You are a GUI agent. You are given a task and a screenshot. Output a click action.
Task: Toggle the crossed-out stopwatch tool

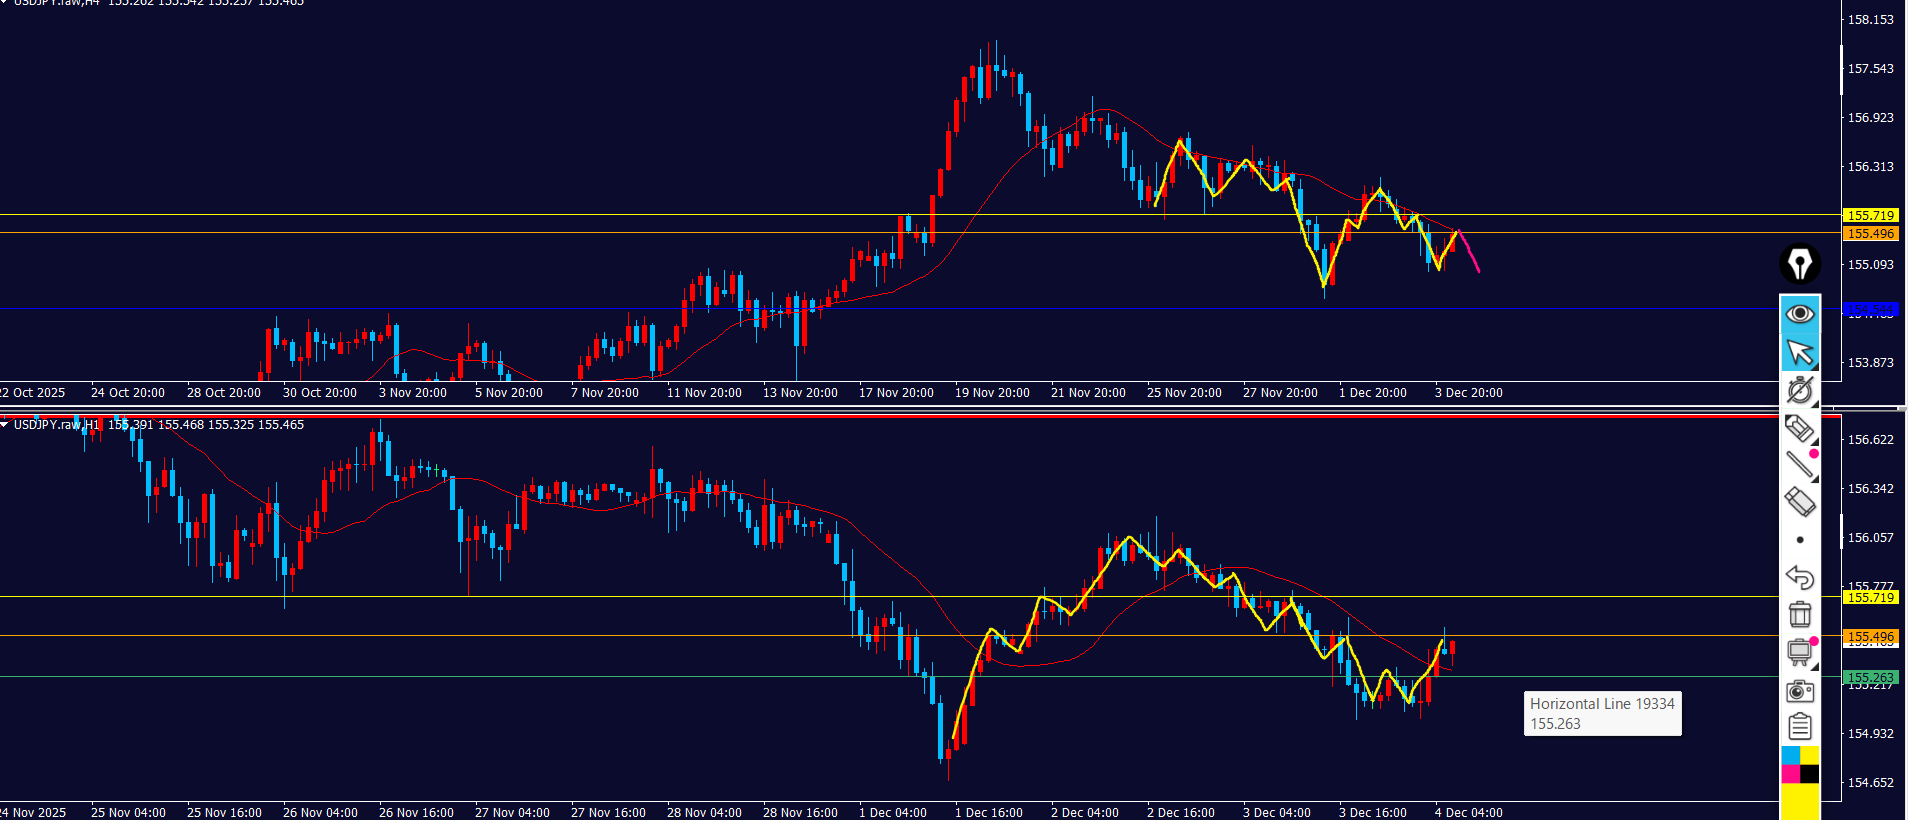pos(1800,390)
